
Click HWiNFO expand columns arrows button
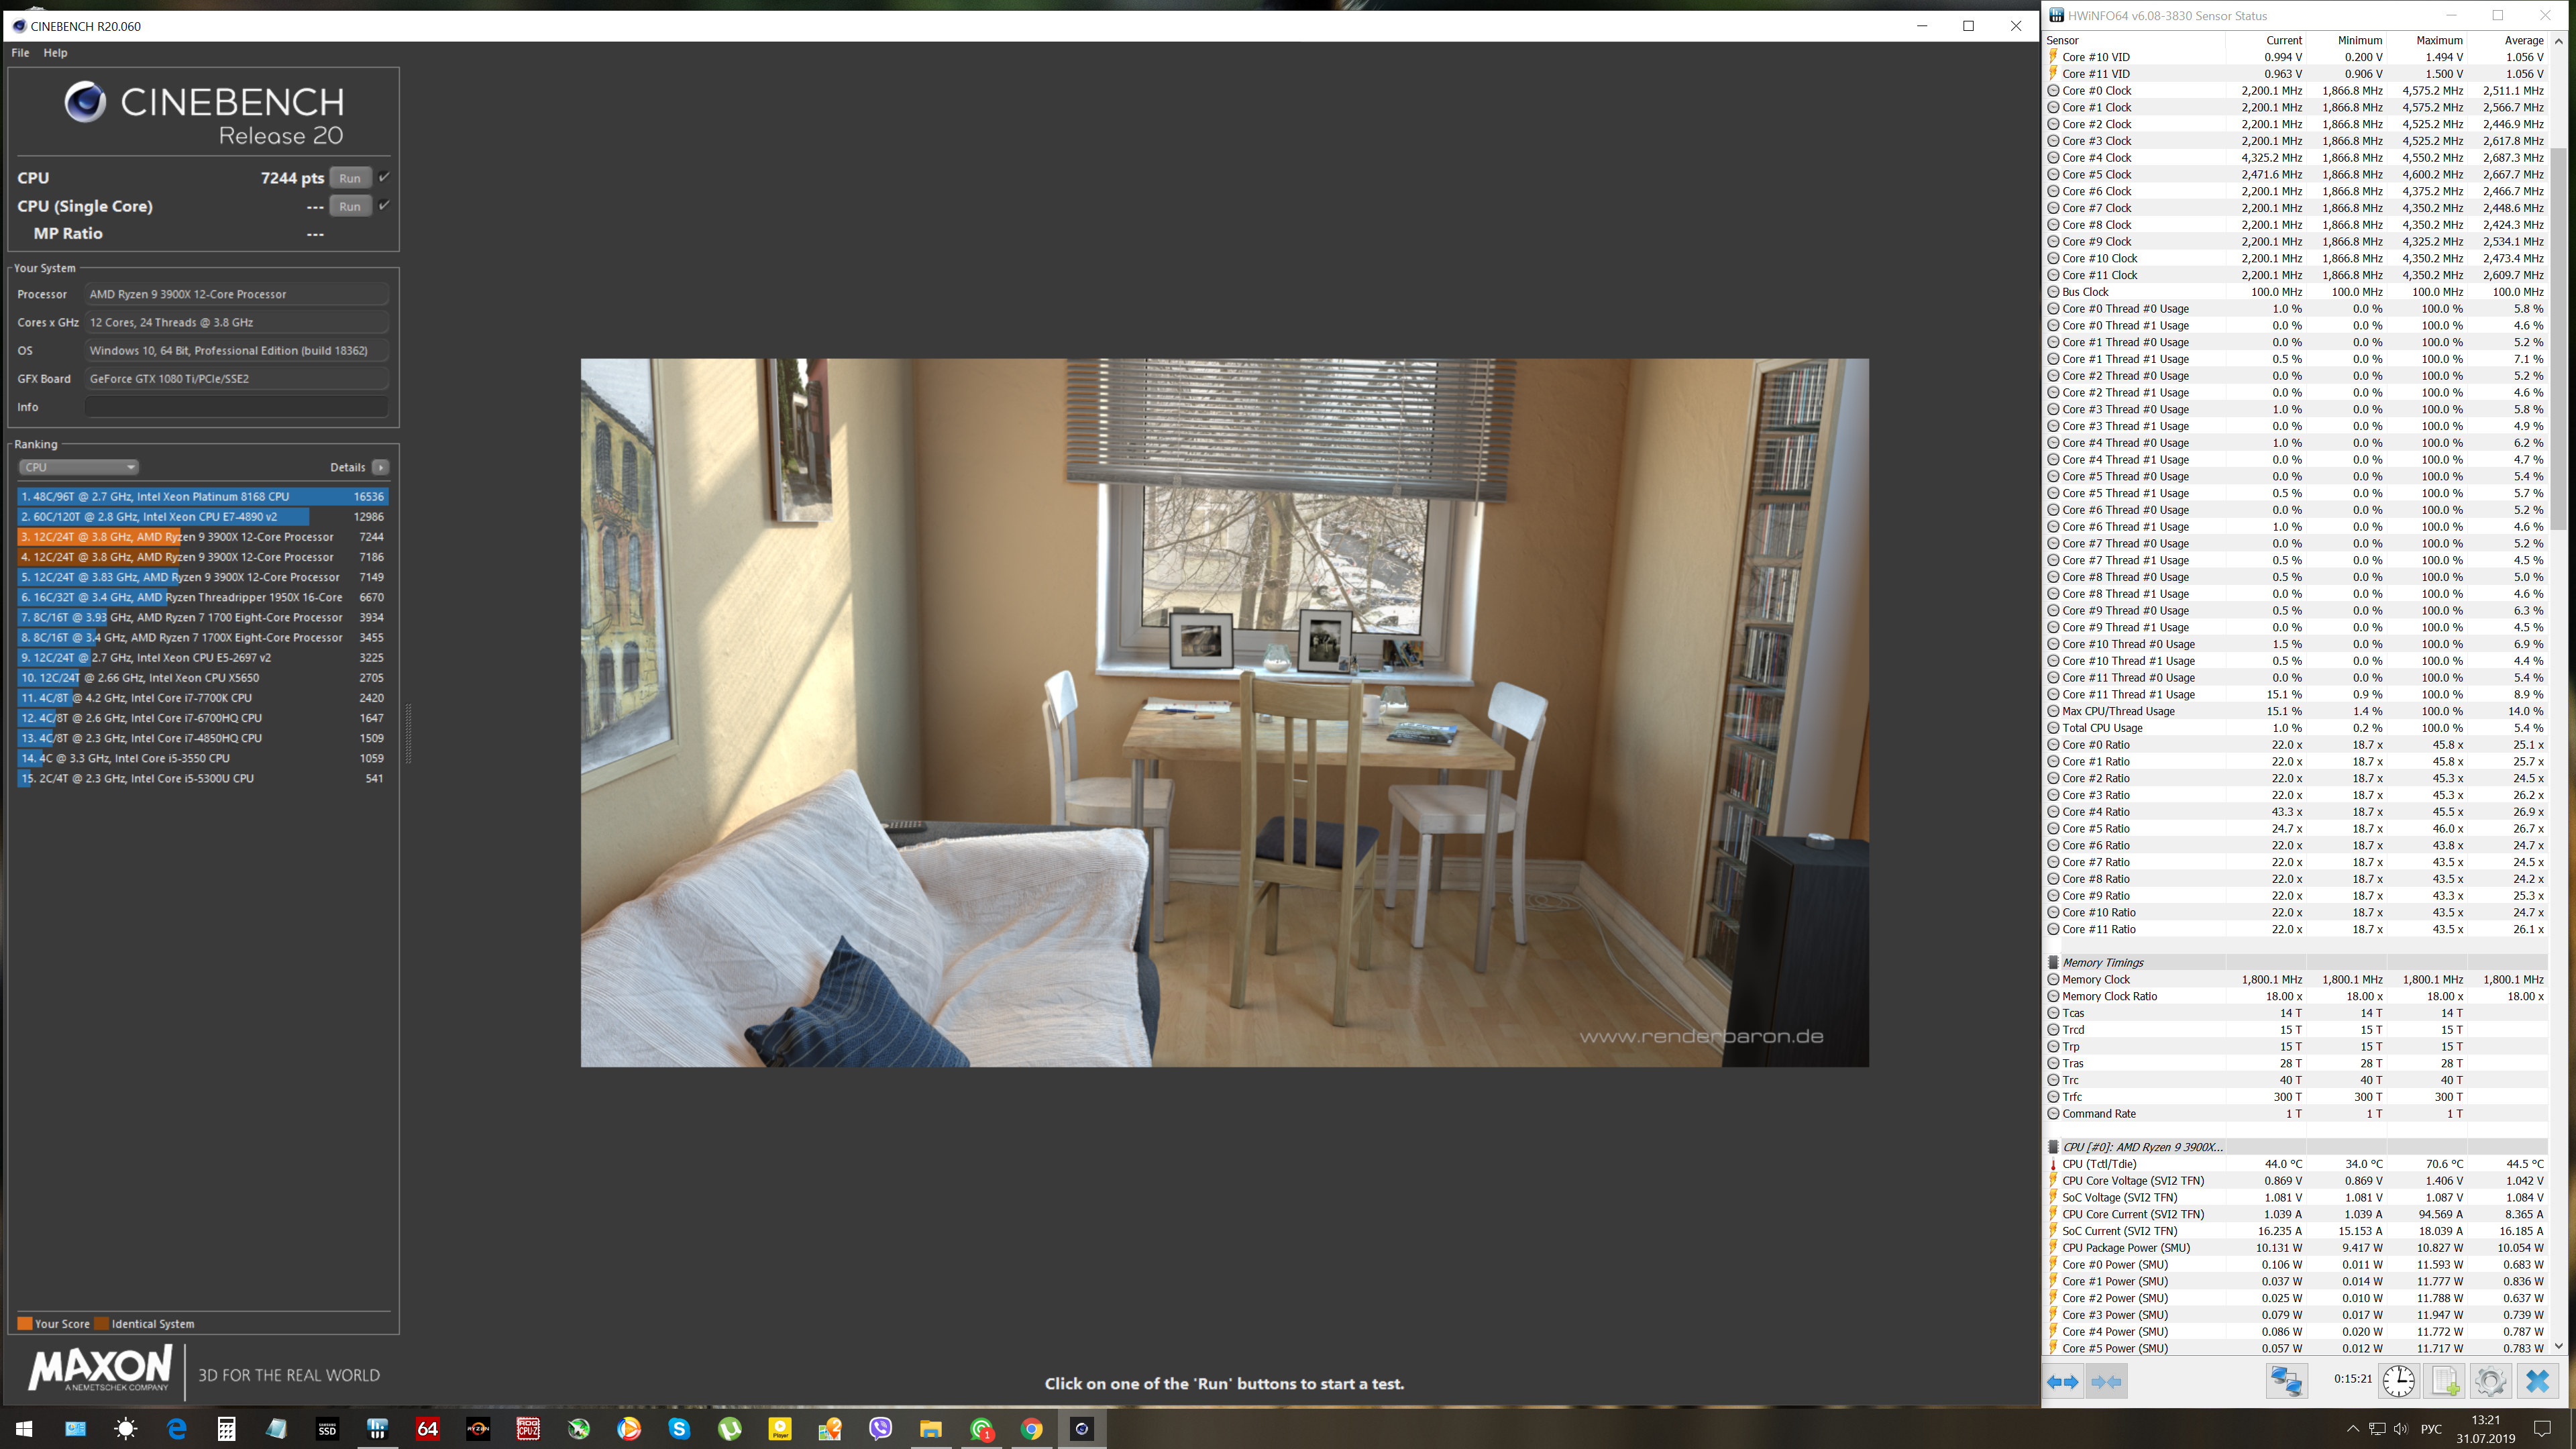[2062, 1381]
